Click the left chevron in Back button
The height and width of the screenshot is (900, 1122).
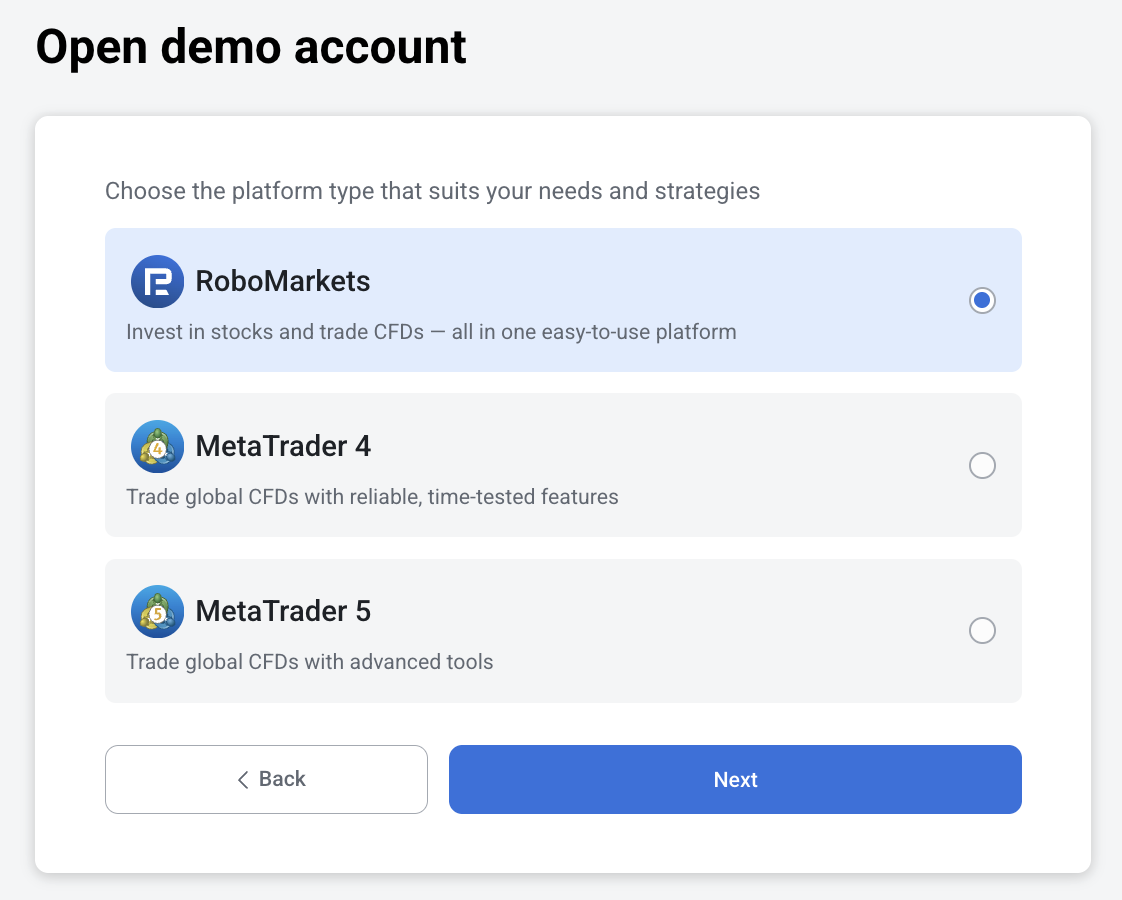coord(243,780)
